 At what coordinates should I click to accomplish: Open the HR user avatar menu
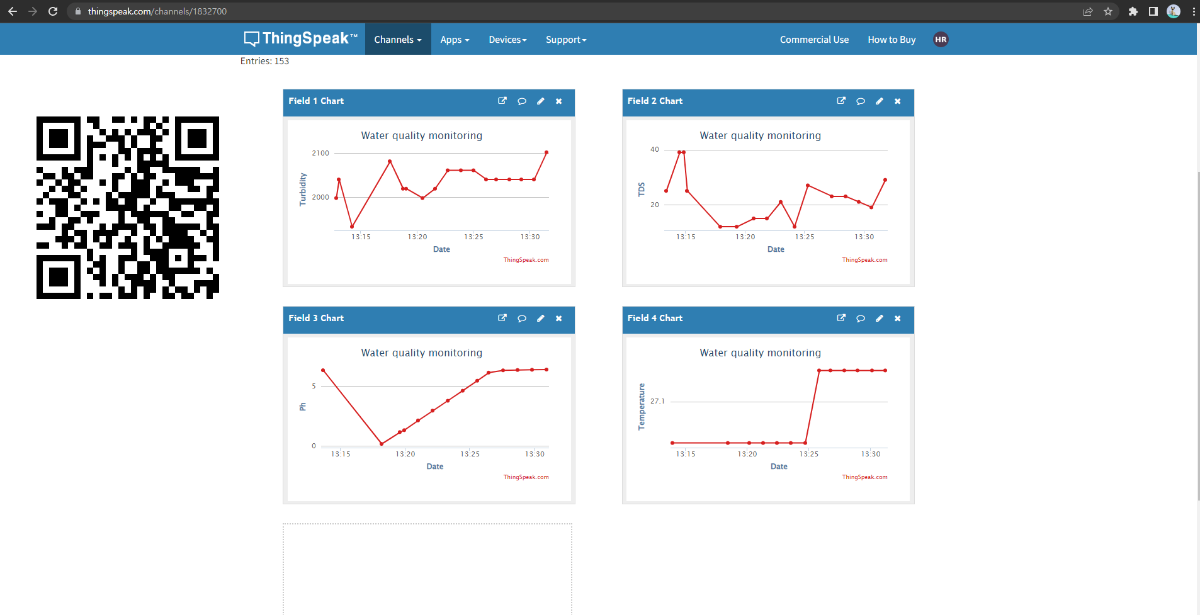point(940,39)
